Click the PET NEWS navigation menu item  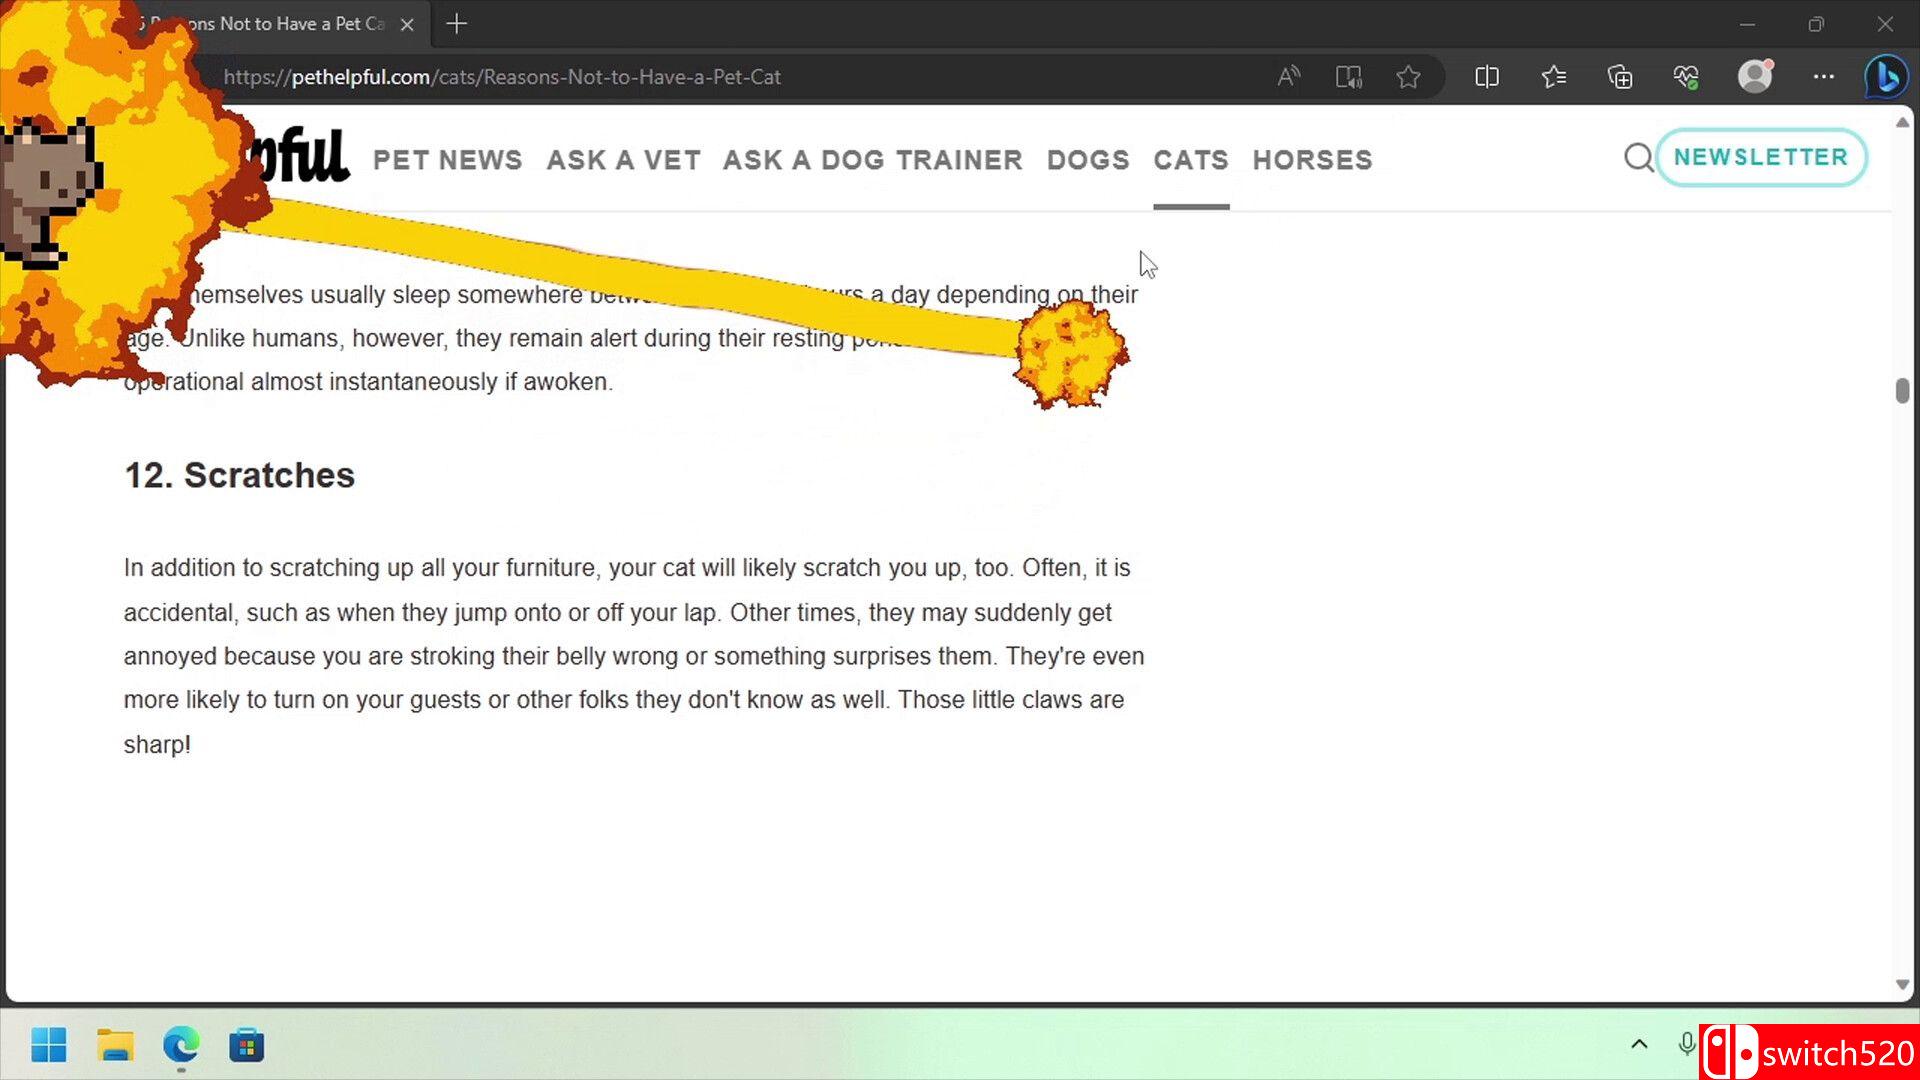click(x=446, y=158)
